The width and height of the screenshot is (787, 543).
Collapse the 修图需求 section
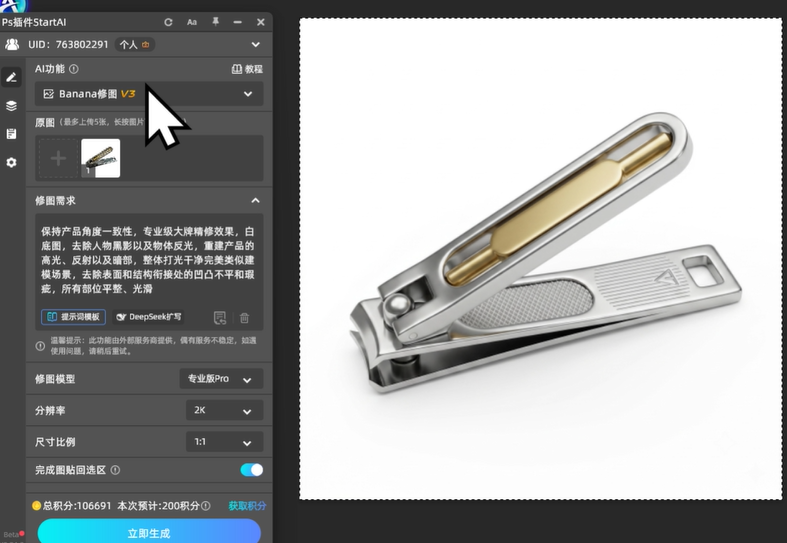click(x=255, y=200)
